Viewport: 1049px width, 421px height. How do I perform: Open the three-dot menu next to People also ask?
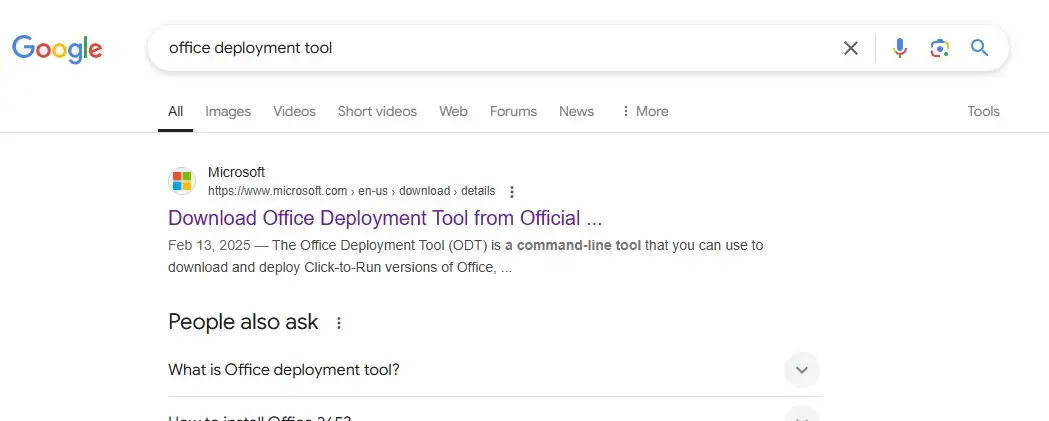339,323
